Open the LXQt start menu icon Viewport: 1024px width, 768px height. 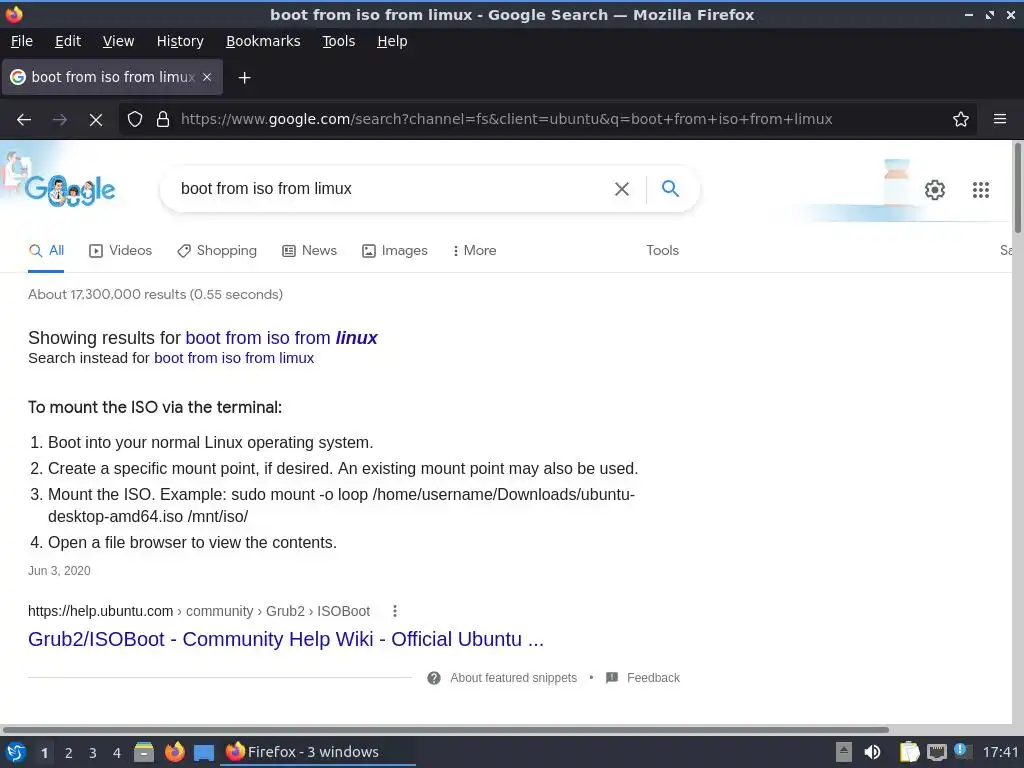16,752
